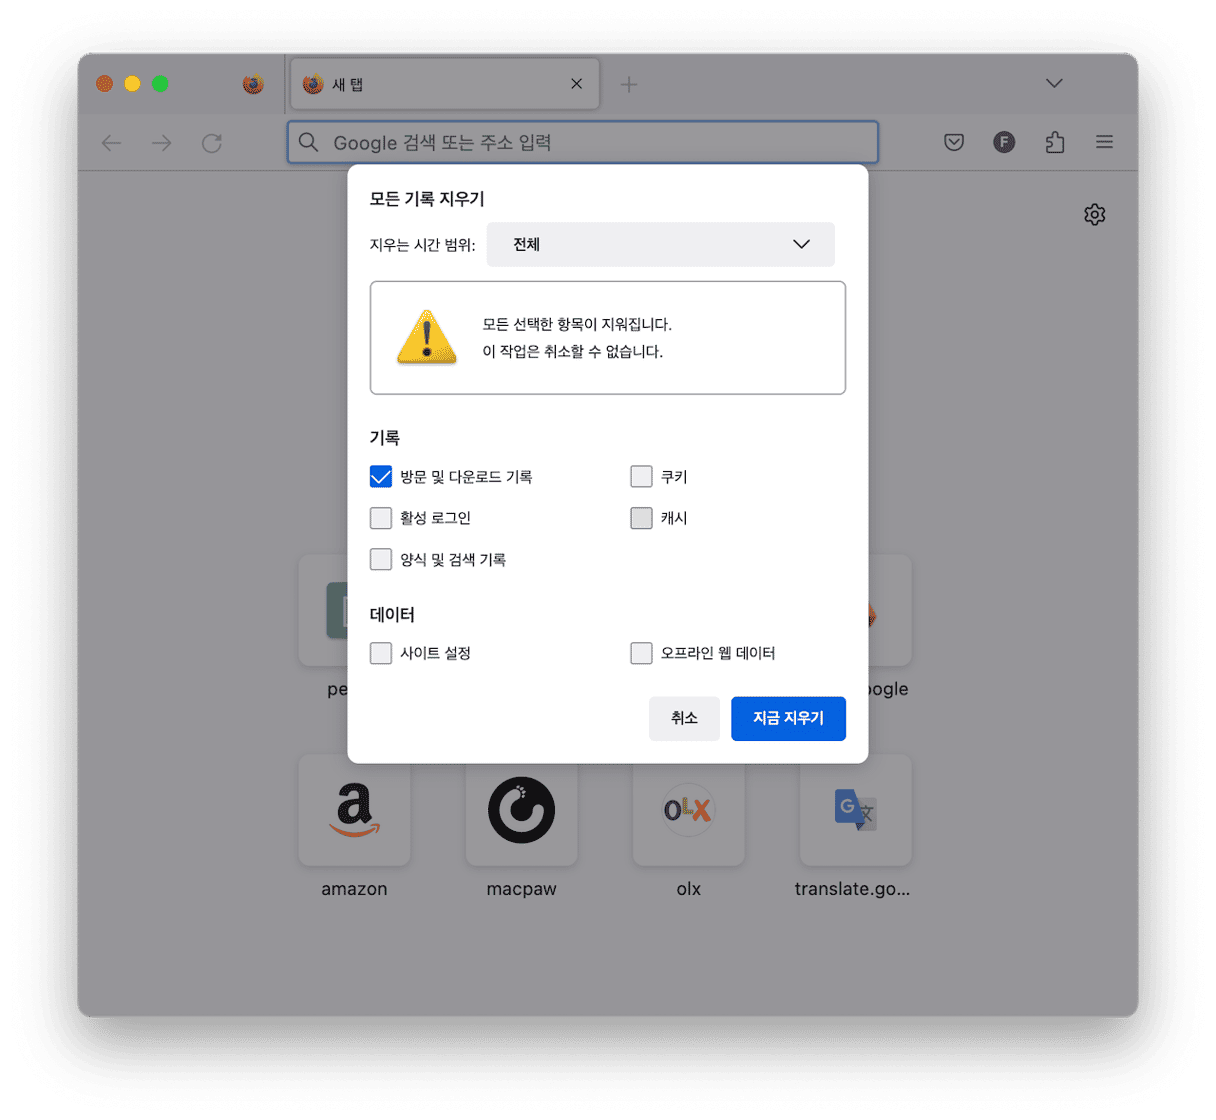Click the pinned Firefox tab icon
Image resolution: width=1216 pixels, height=1120 pixels.
253,84
